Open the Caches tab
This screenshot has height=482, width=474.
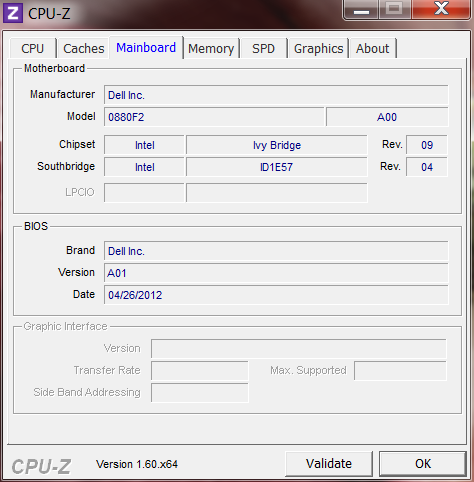84,49
